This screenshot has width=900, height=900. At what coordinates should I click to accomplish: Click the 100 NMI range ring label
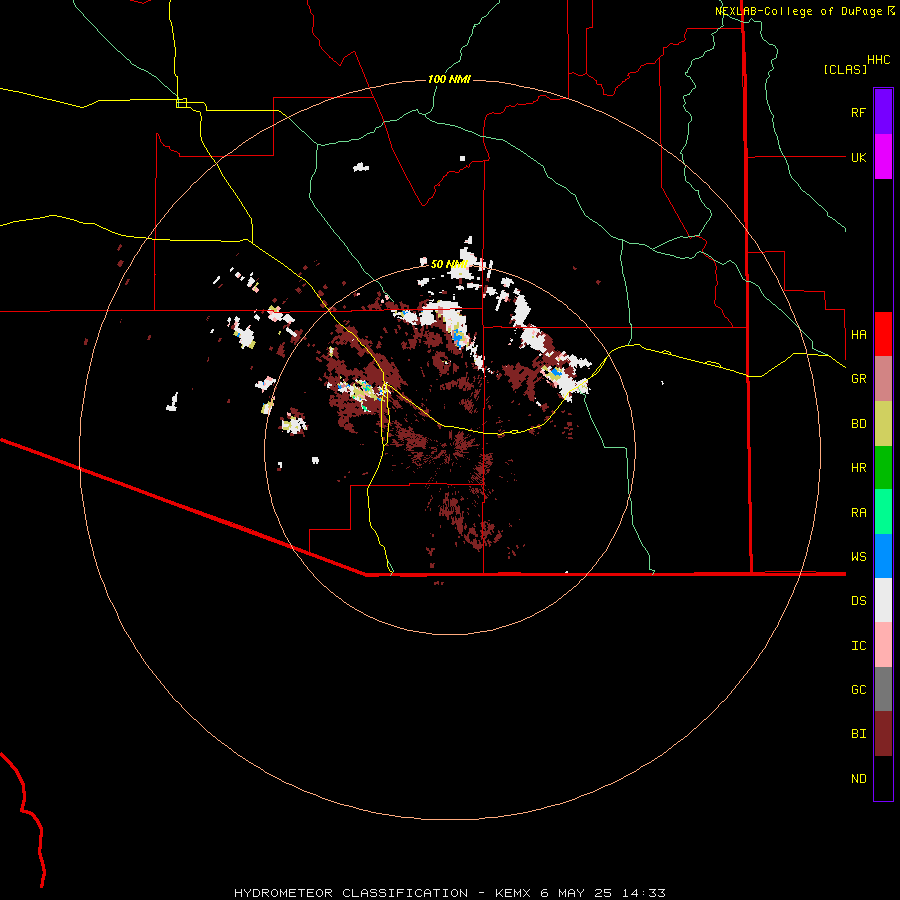[449, 79]
